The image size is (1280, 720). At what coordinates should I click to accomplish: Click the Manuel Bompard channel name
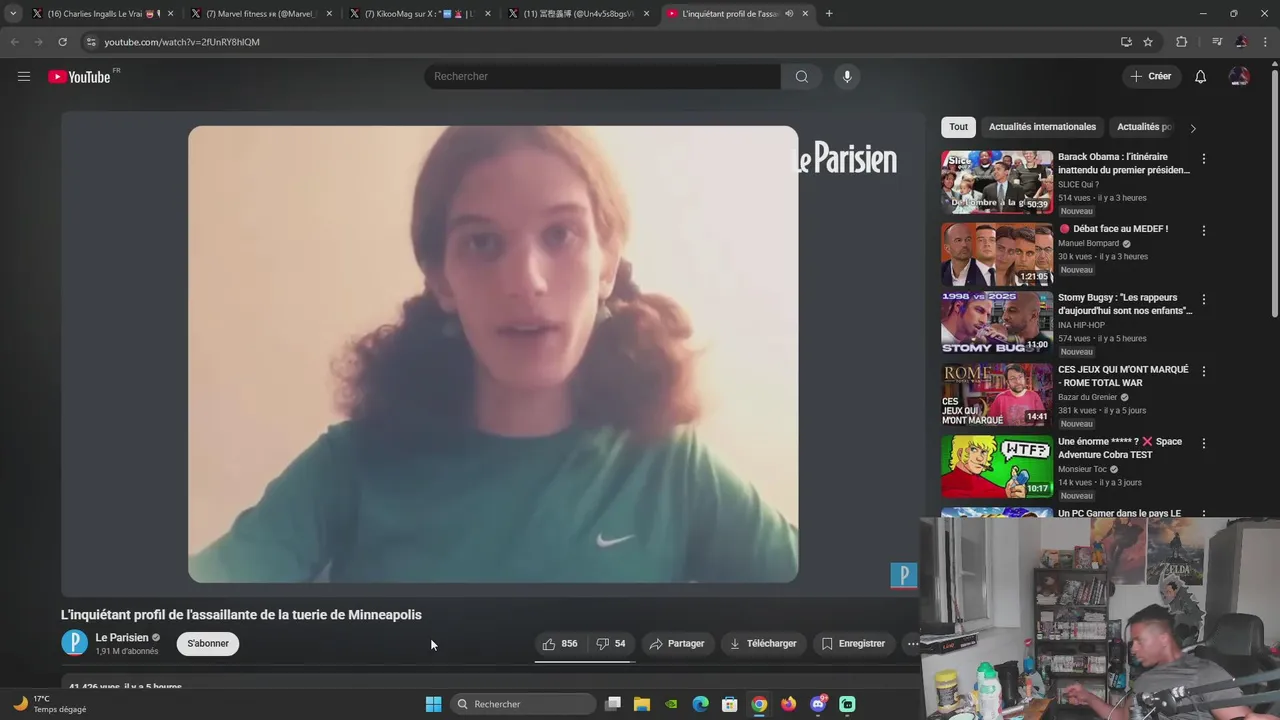tap(1088, 243)
